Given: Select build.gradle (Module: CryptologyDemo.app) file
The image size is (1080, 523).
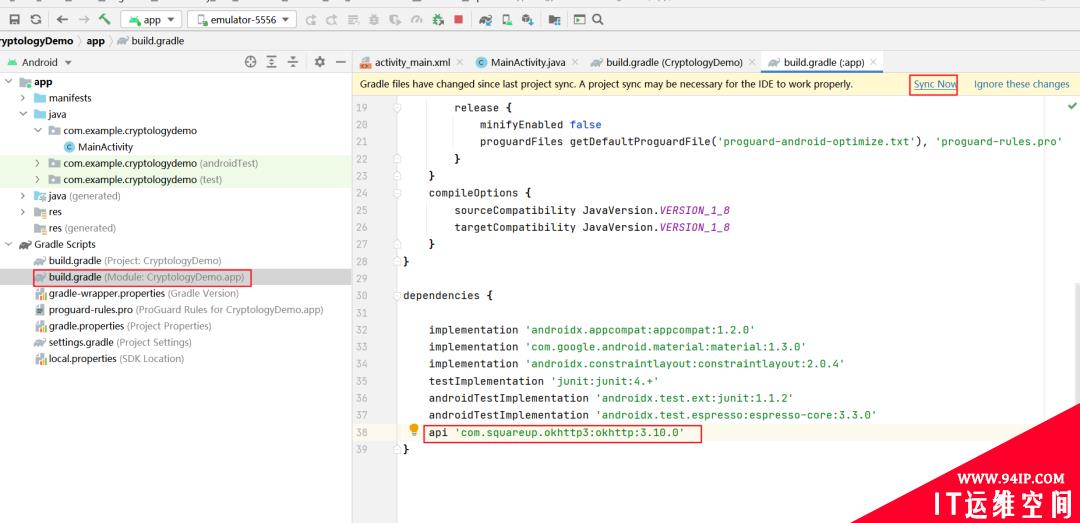Looking at the screenshot, I should (x=139, y=278).
